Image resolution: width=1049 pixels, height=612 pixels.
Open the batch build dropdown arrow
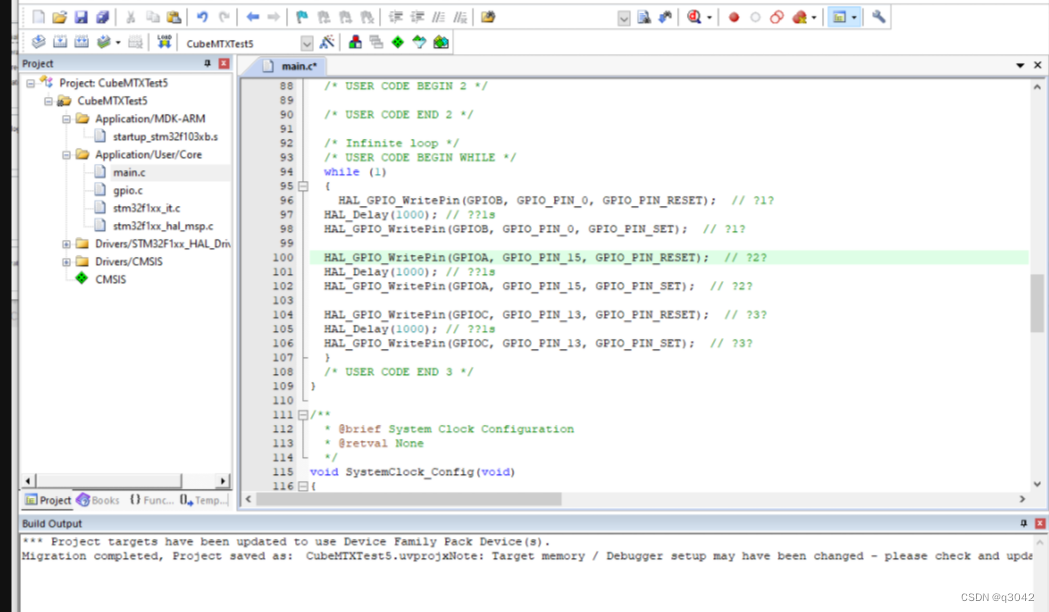pos(118,43)
